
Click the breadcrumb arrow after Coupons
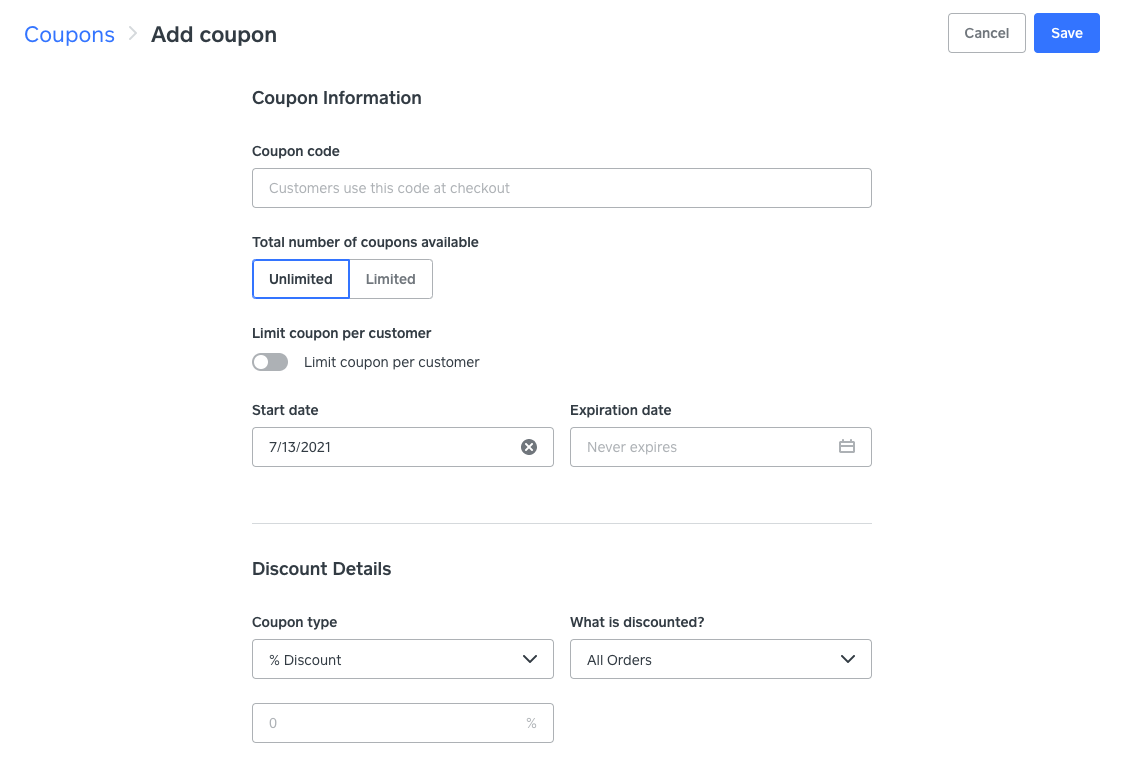pyautogui.click(x=133, y=34)
